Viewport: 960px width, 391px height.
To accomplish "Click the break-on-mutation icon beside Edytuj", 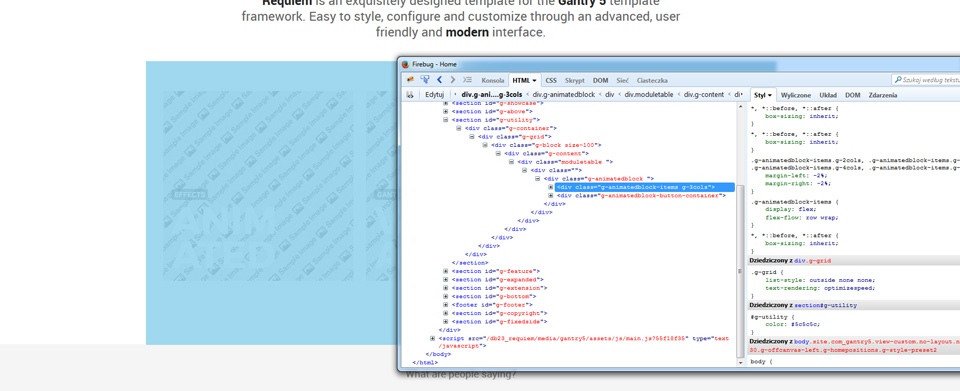I will [410, 95].
